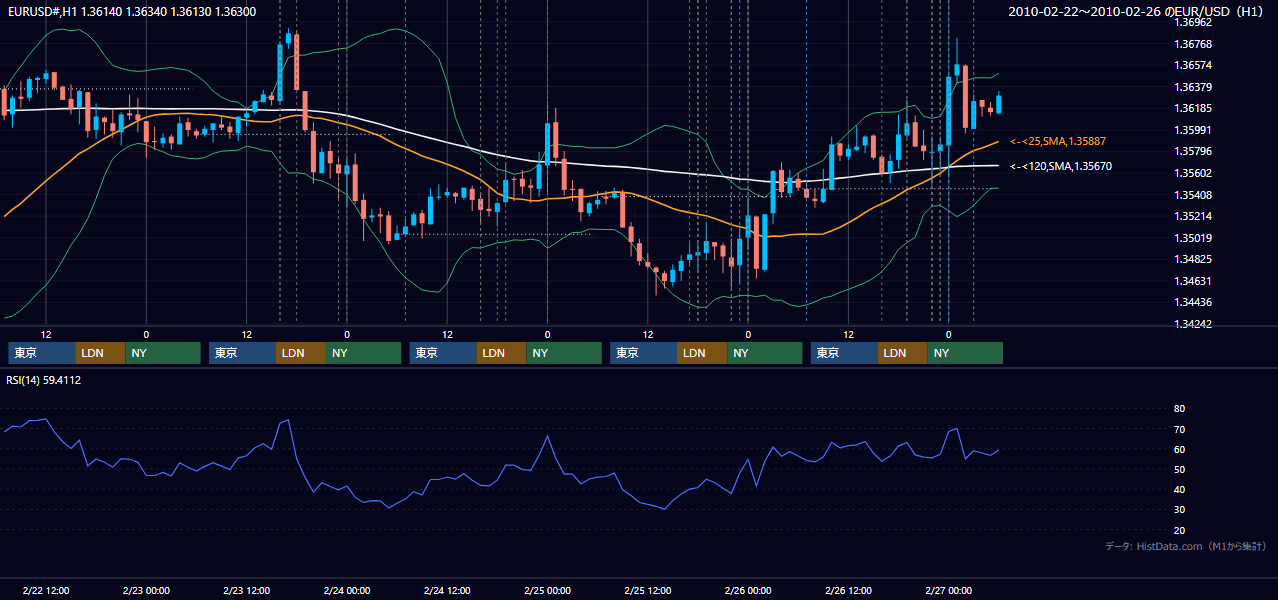The image size is (1278, 600).
Task: Click price axis label 1.35408
Action: 1192,195
